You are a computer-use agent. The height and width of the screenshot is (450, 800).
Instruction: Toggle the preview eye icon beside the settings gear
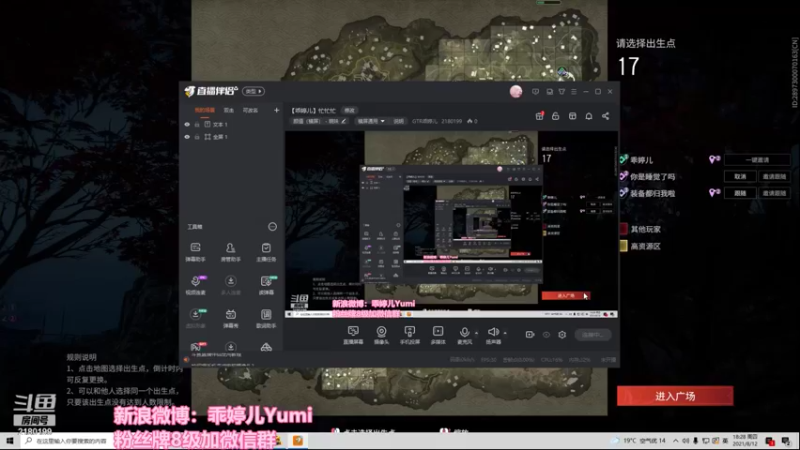tap(546, 335)
